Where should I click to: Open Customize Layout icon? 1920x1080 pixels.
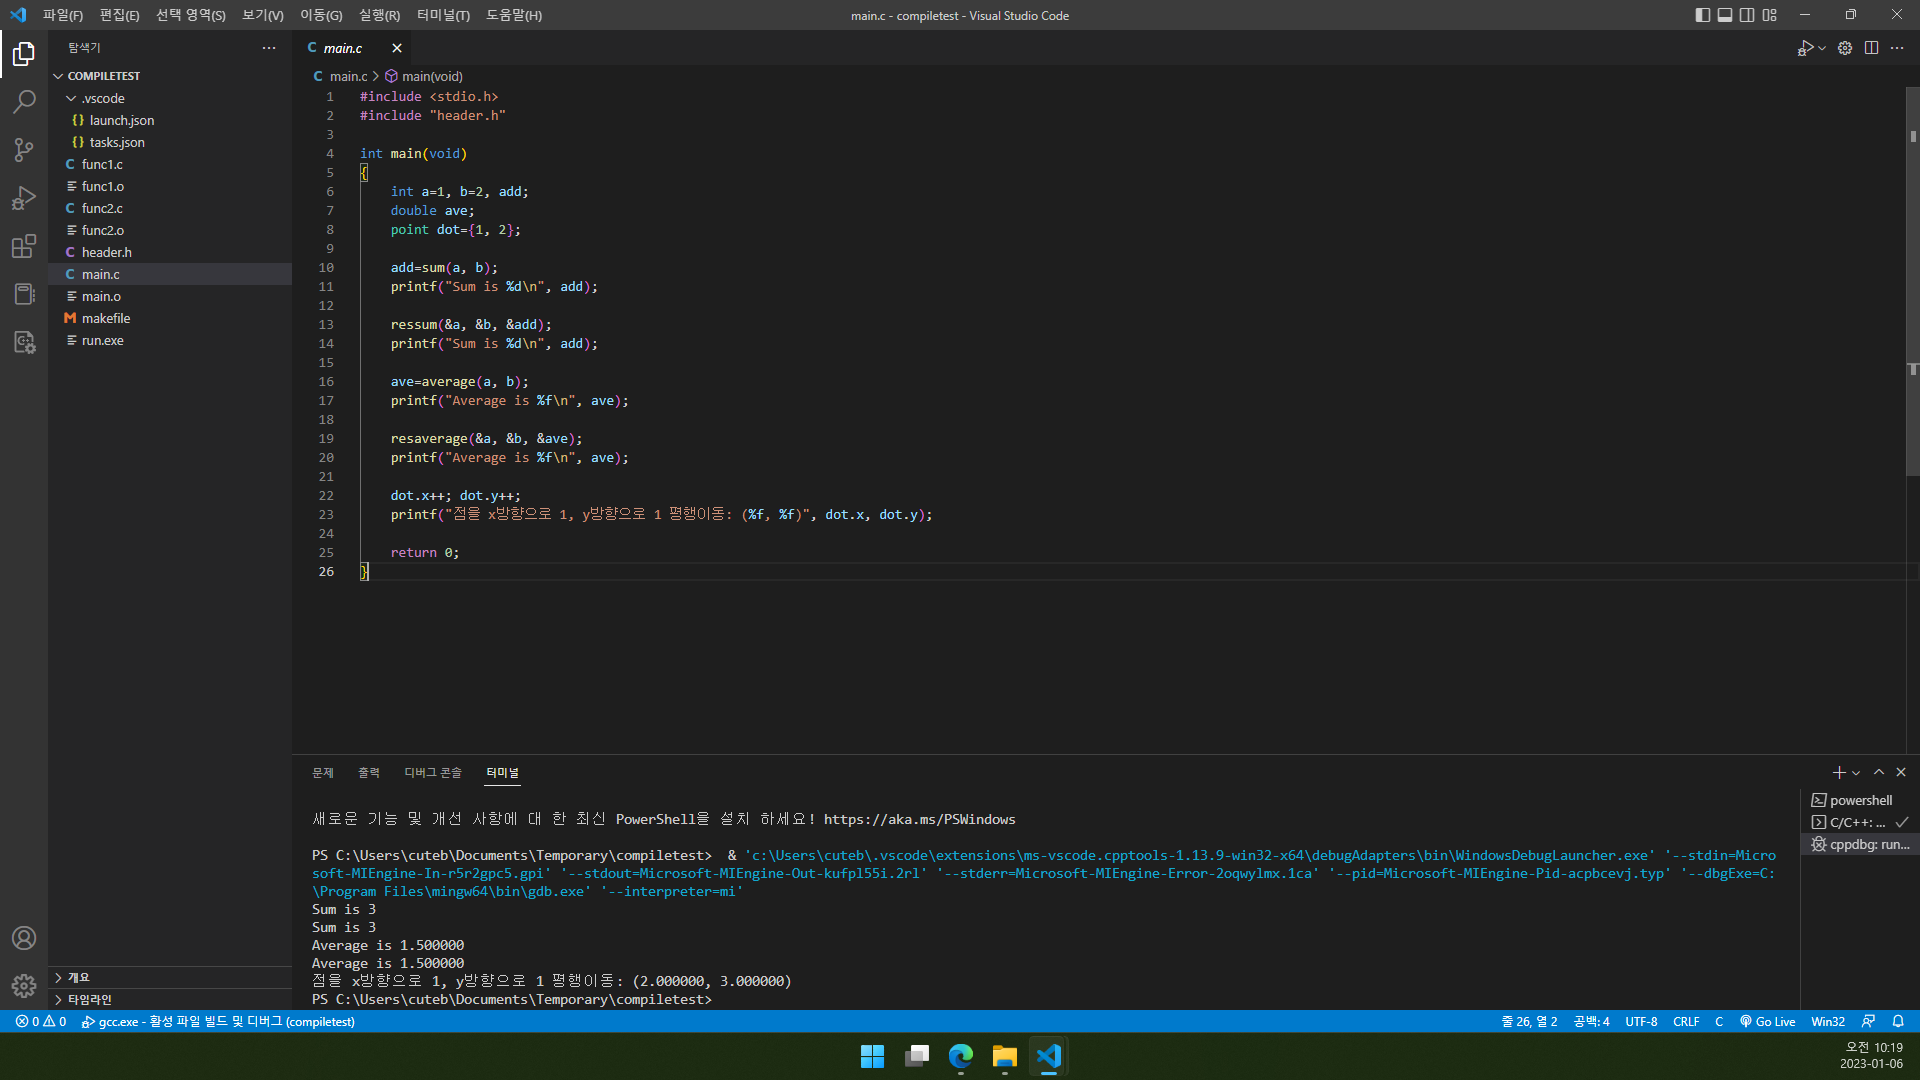[1770, 15]
